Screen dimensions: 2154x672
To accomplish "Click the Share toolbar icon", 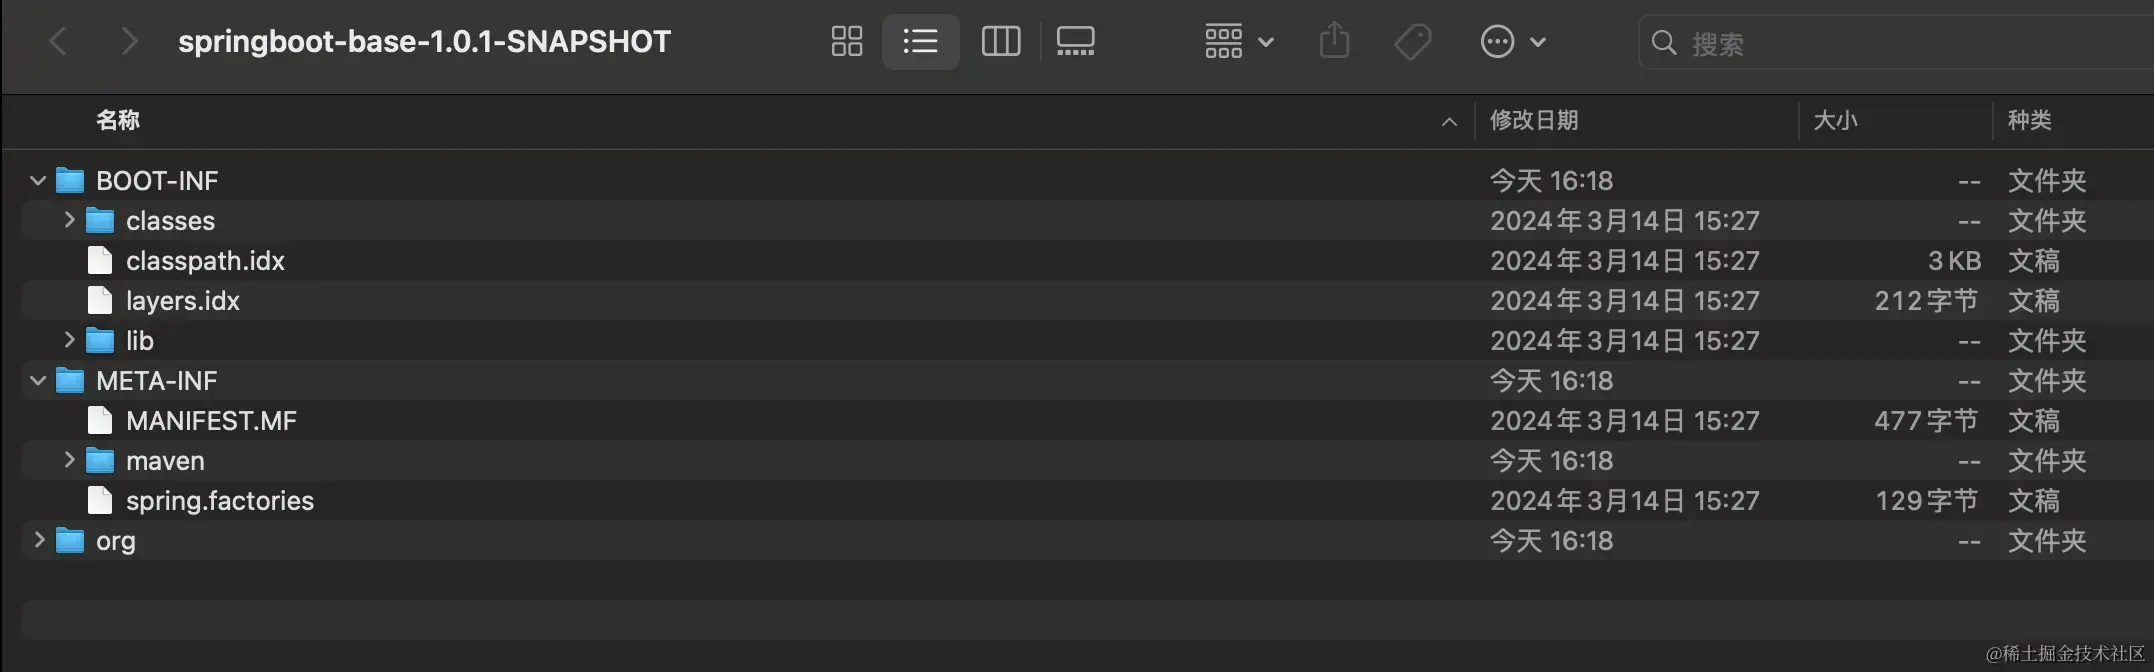I will 1334,41.
